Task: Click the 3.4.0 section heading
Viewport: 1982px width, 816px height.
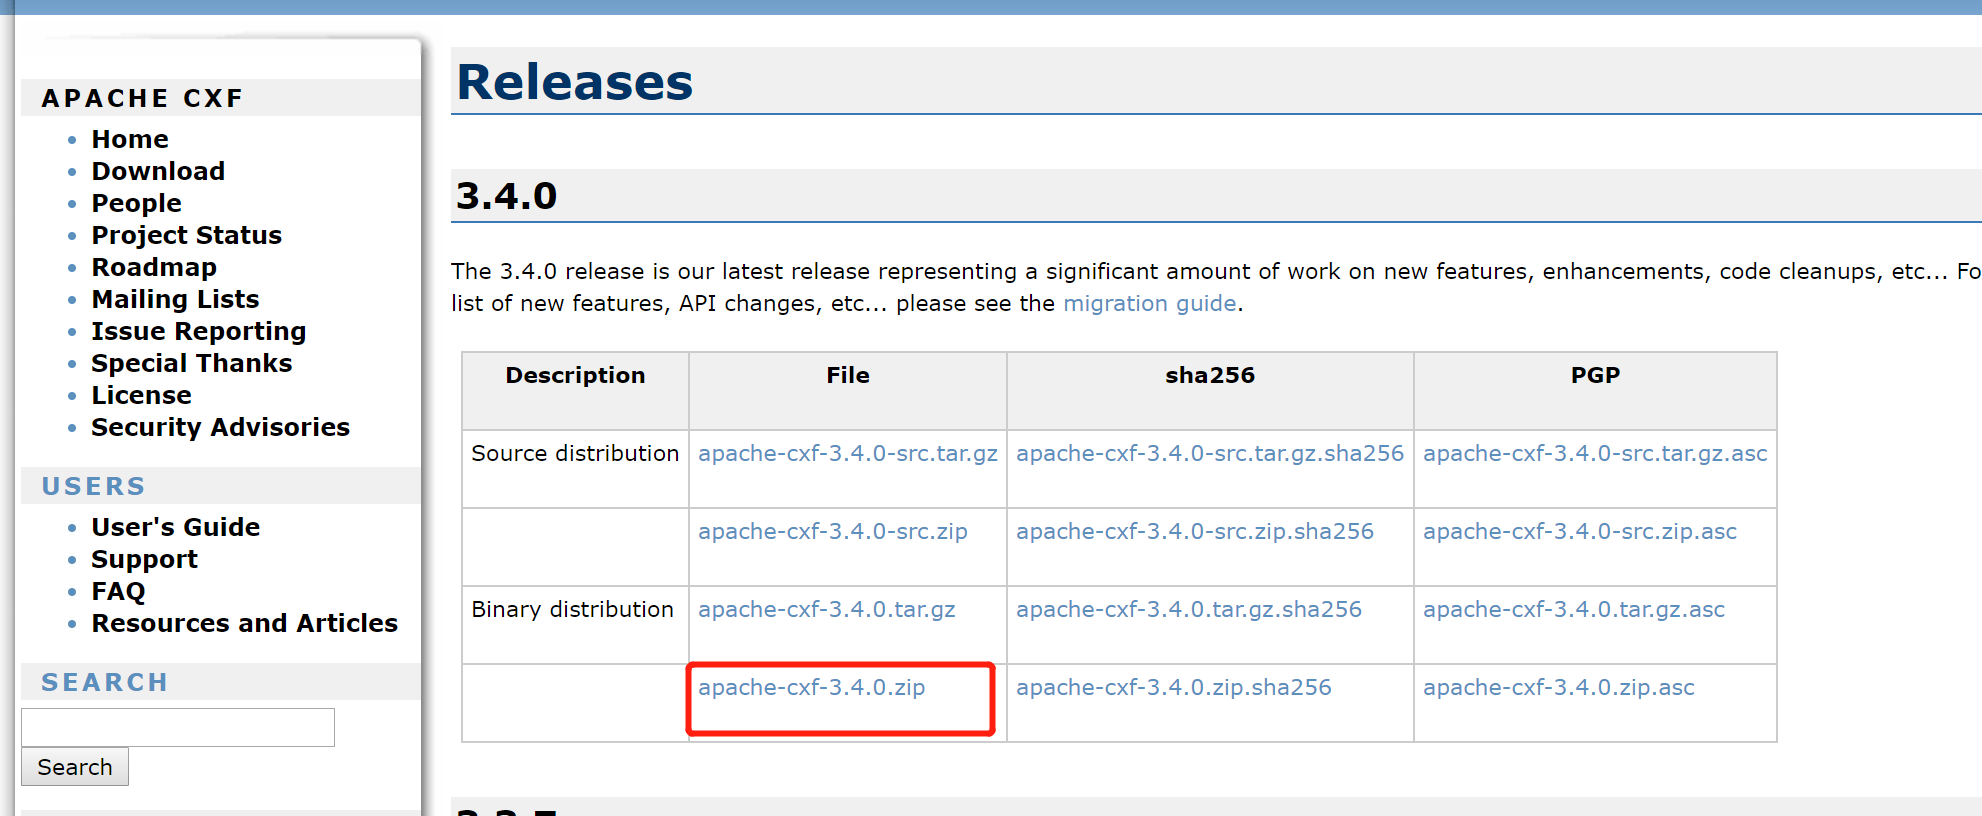Action: pyautogui.click(x=507, y=196)
